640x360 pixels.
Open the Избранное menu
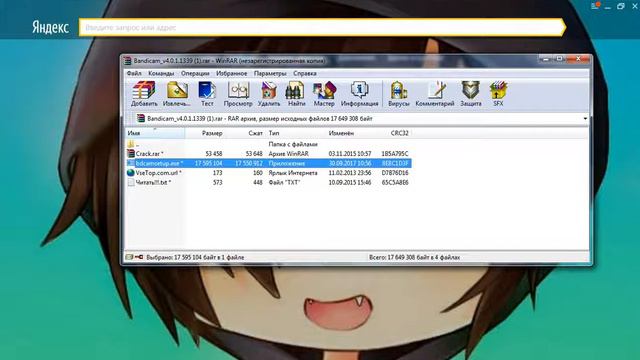click(231, 73)
